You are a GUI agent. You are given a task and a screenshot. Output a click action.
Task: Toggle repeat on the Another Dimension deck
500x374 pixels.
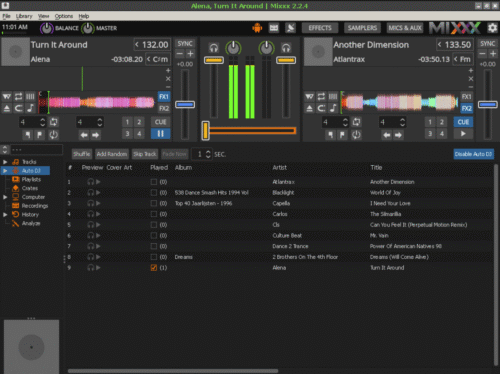(321, 97)
